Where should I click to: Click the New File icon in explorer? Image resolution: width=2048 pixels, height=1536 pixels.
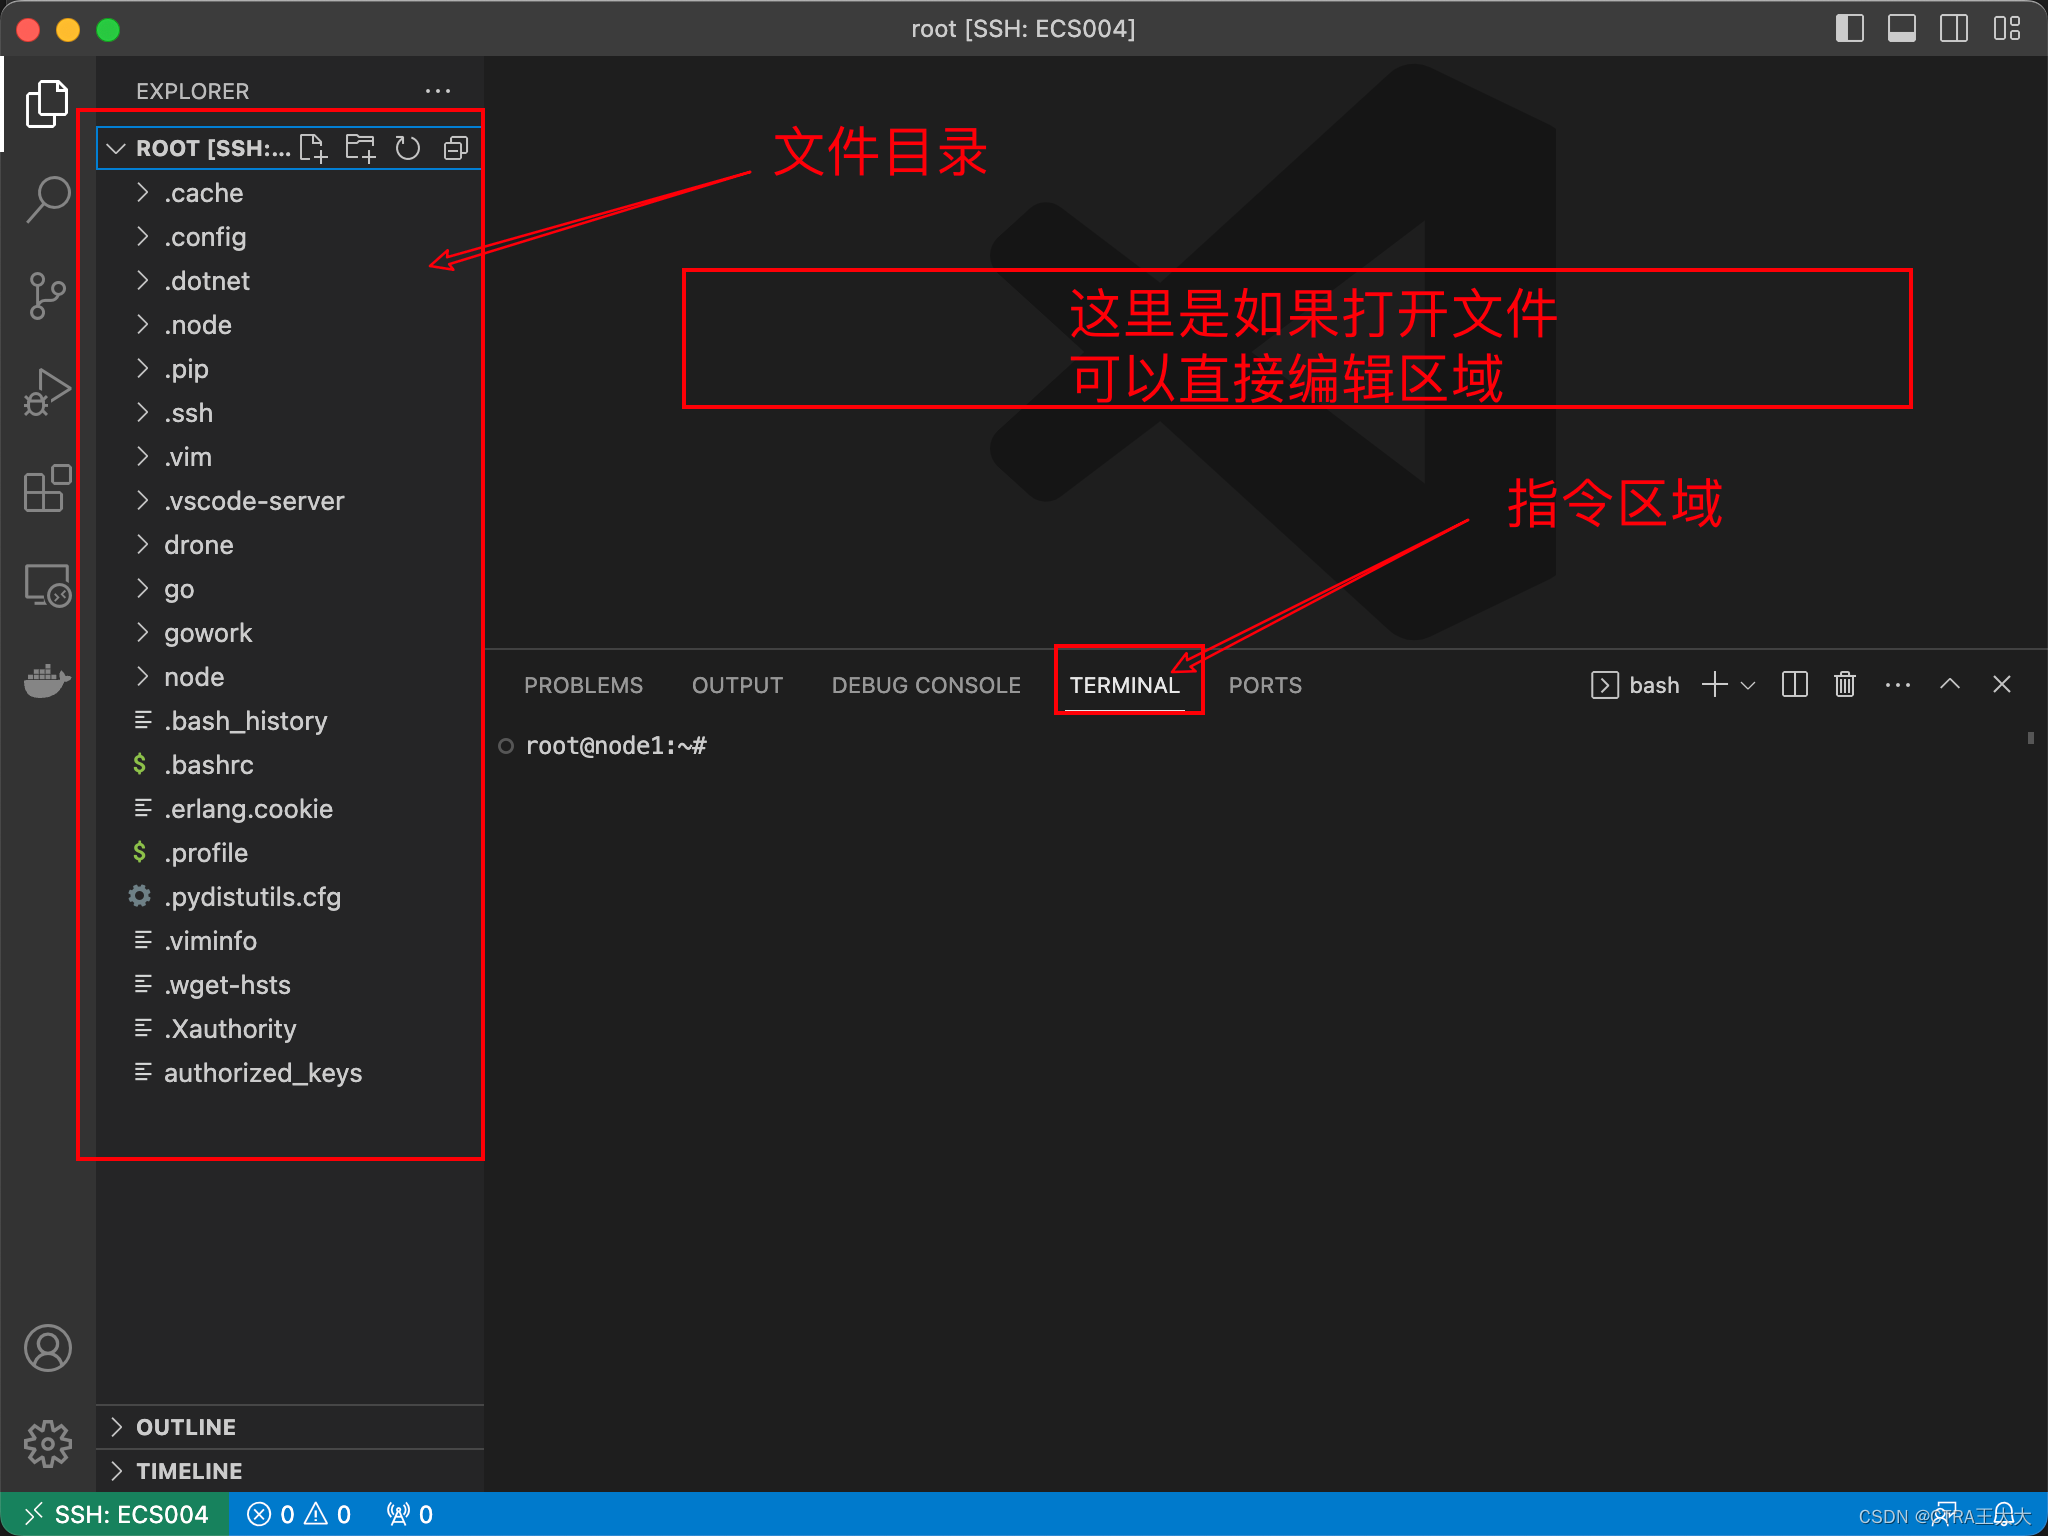point(313,148)
